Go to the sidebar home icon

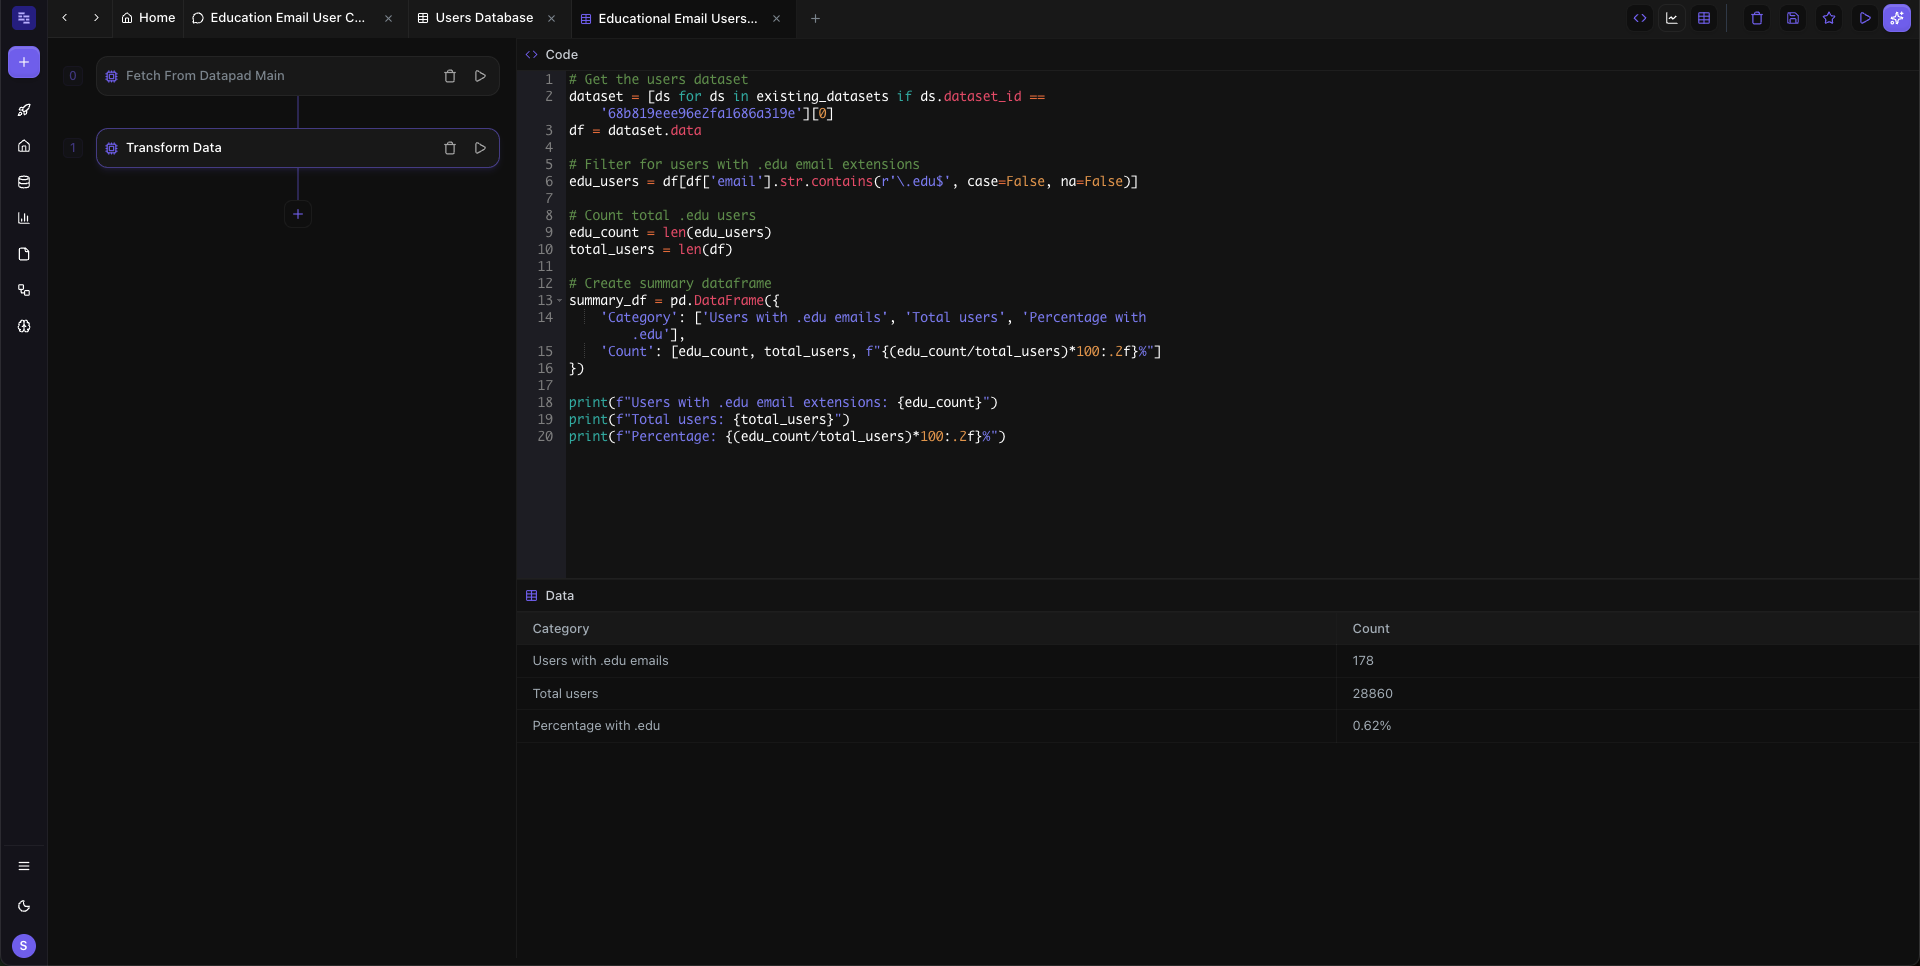pyautogui.click(x=24, y=146)
